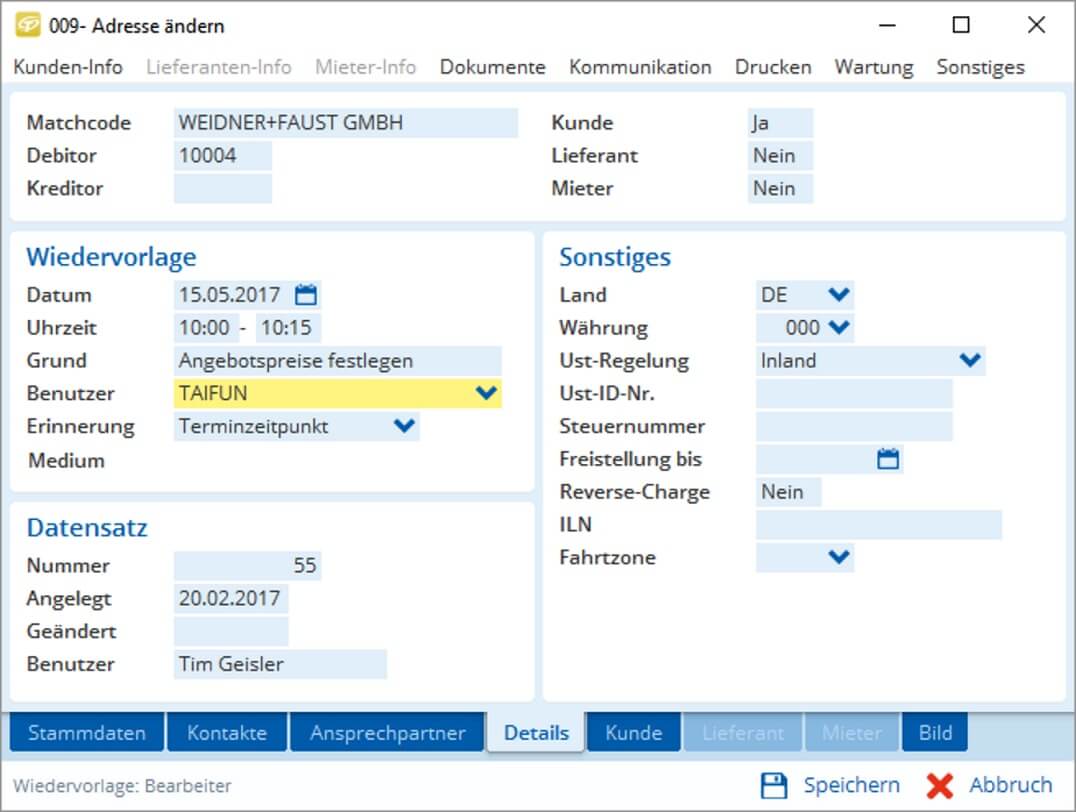Image resolution: width=1076 pixels, height=812 pixels.
Task: Switch to the Stammdaten tab
Action: 86,732
